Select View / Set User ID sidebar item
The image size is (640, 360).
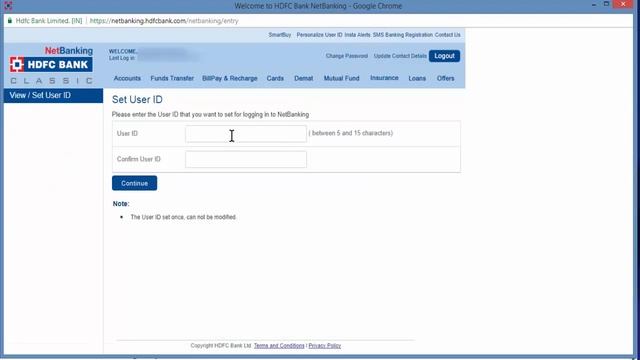click(53, 96)
